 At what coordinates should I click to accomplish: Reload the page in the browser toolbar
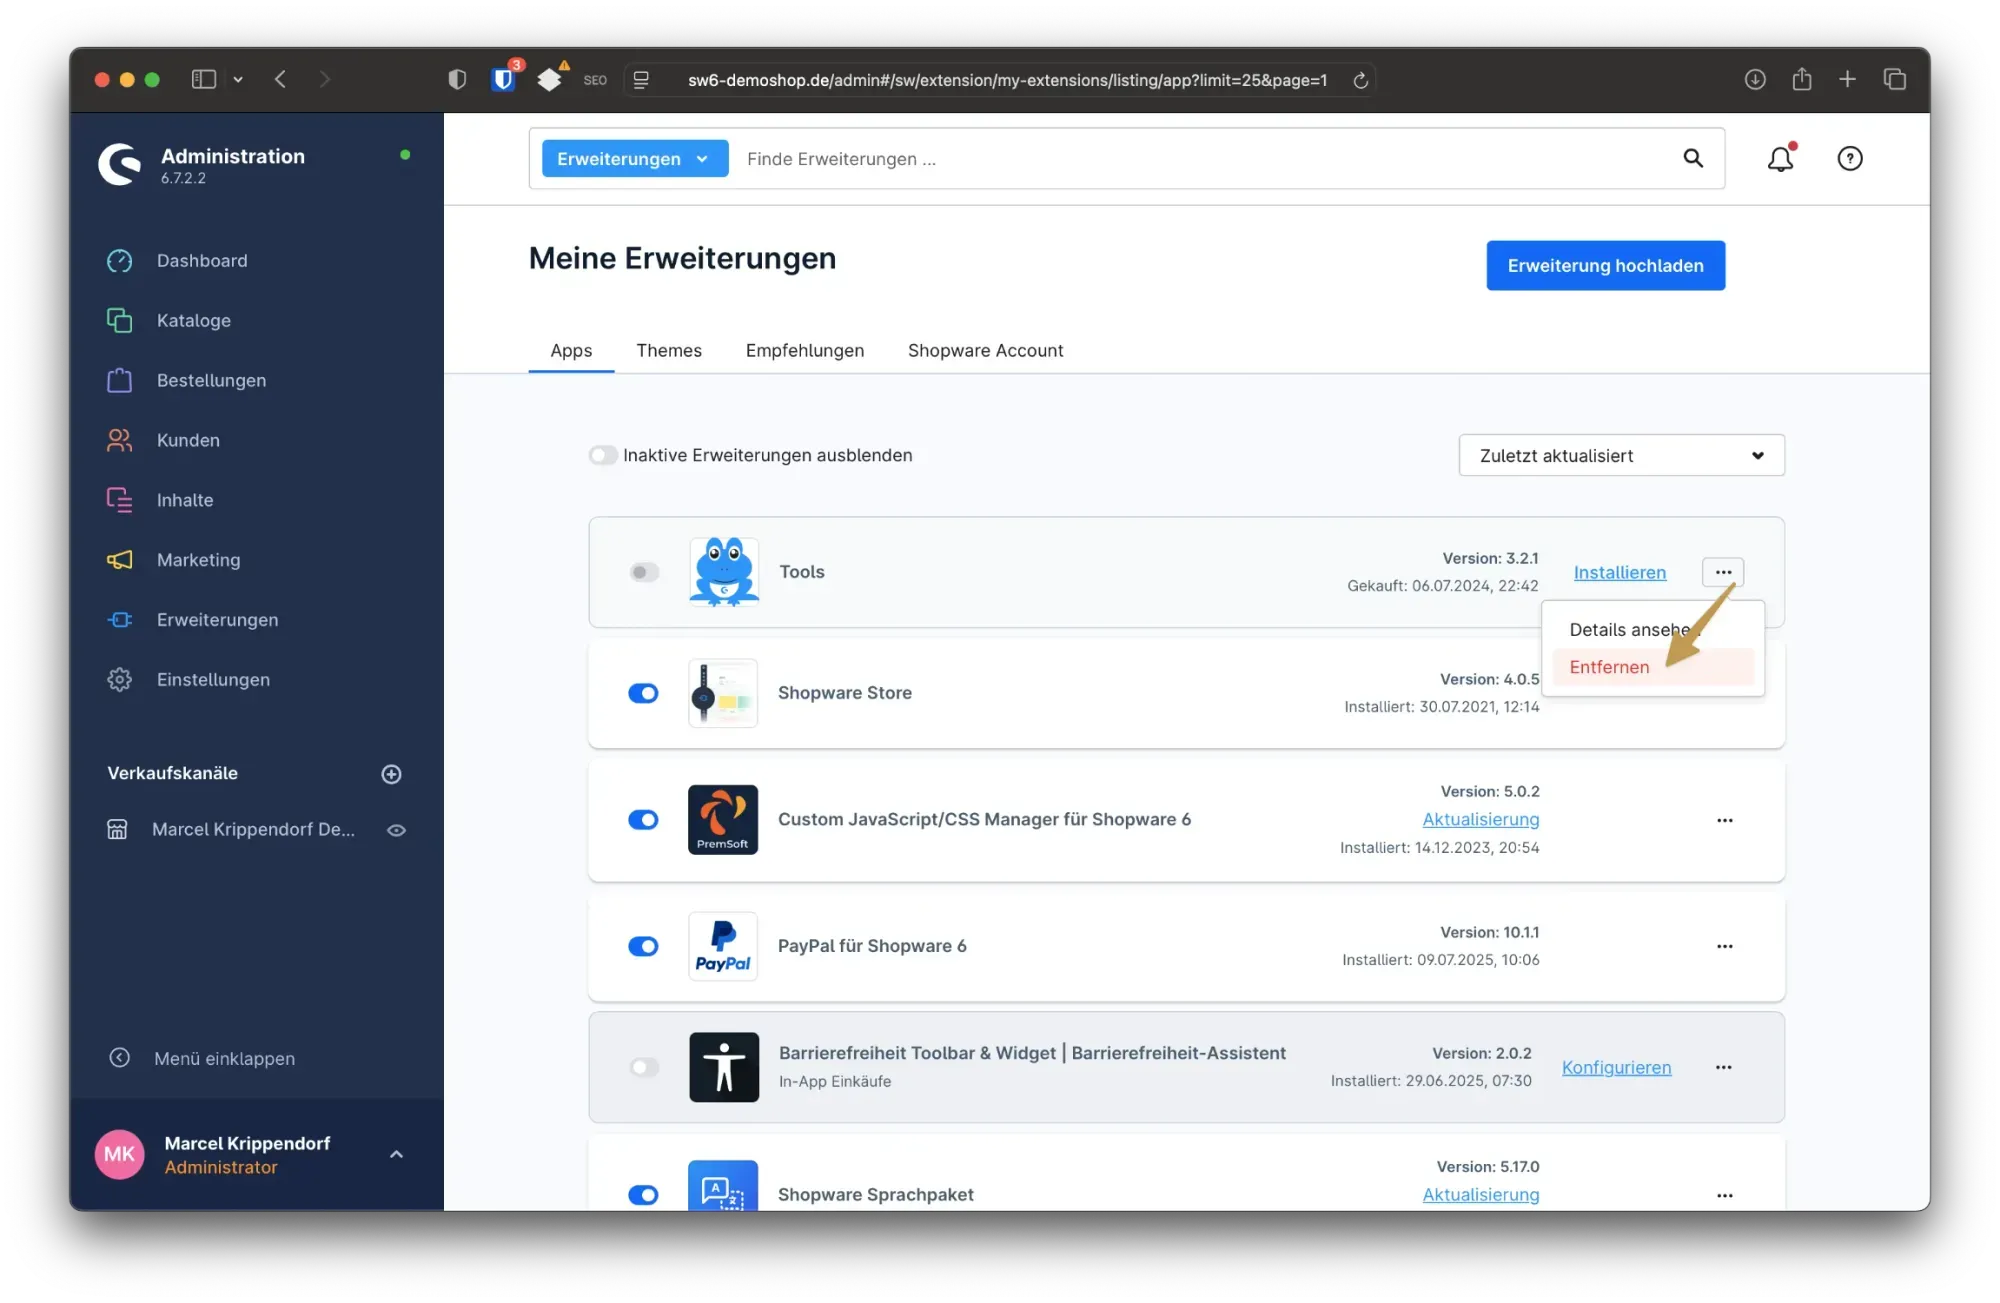click(x=1360, y=80)
